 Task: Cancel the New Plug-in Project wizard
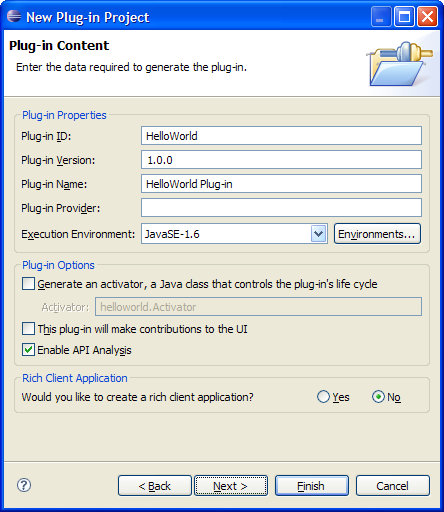393,486
